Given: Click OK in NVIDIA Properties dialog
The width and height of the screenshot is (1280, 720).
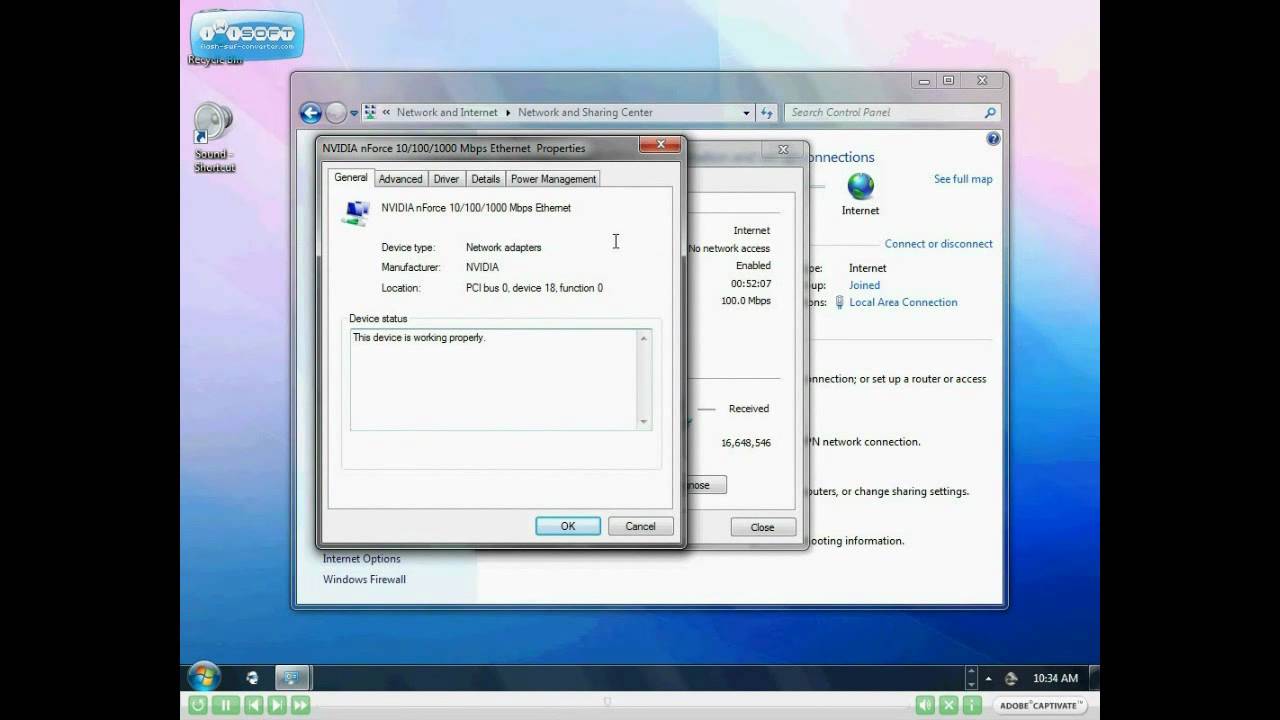Looking at the screenshot, I should pos(568,526).
